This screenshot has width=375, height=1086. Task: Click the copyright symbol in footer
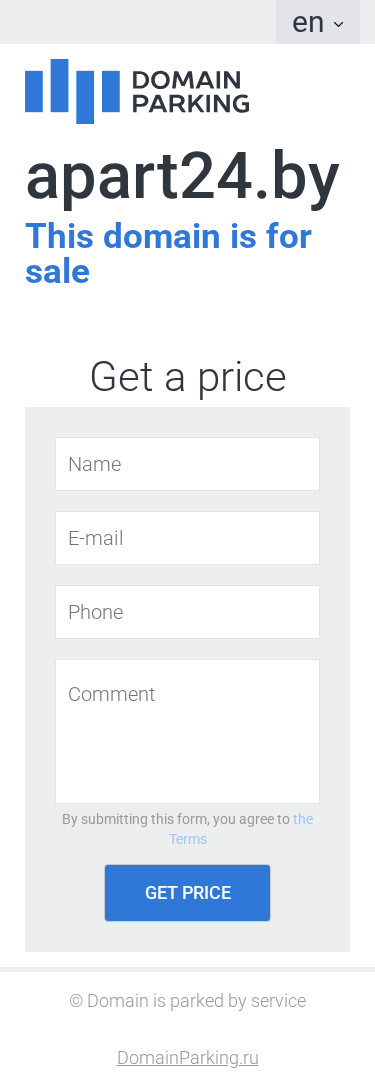pos(76,1002)
